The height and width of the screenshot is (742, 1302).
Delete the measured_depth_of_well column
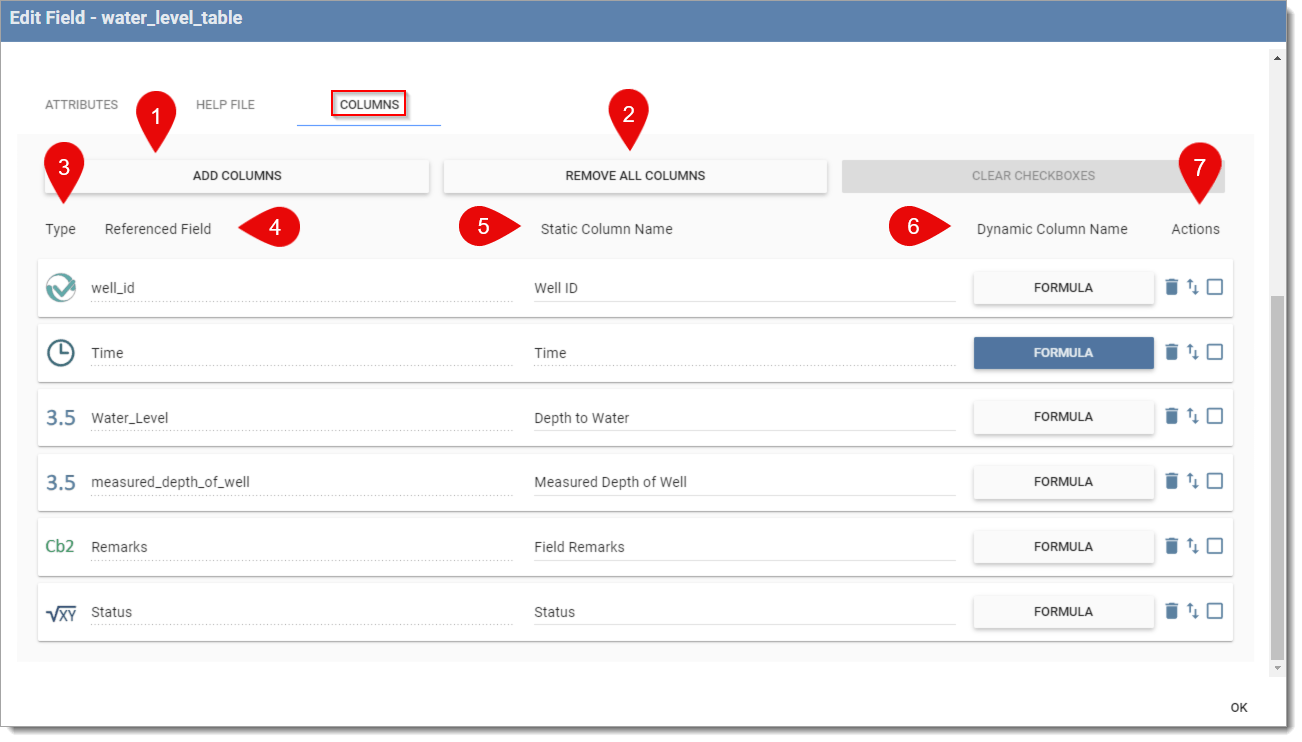point(1172,481)
